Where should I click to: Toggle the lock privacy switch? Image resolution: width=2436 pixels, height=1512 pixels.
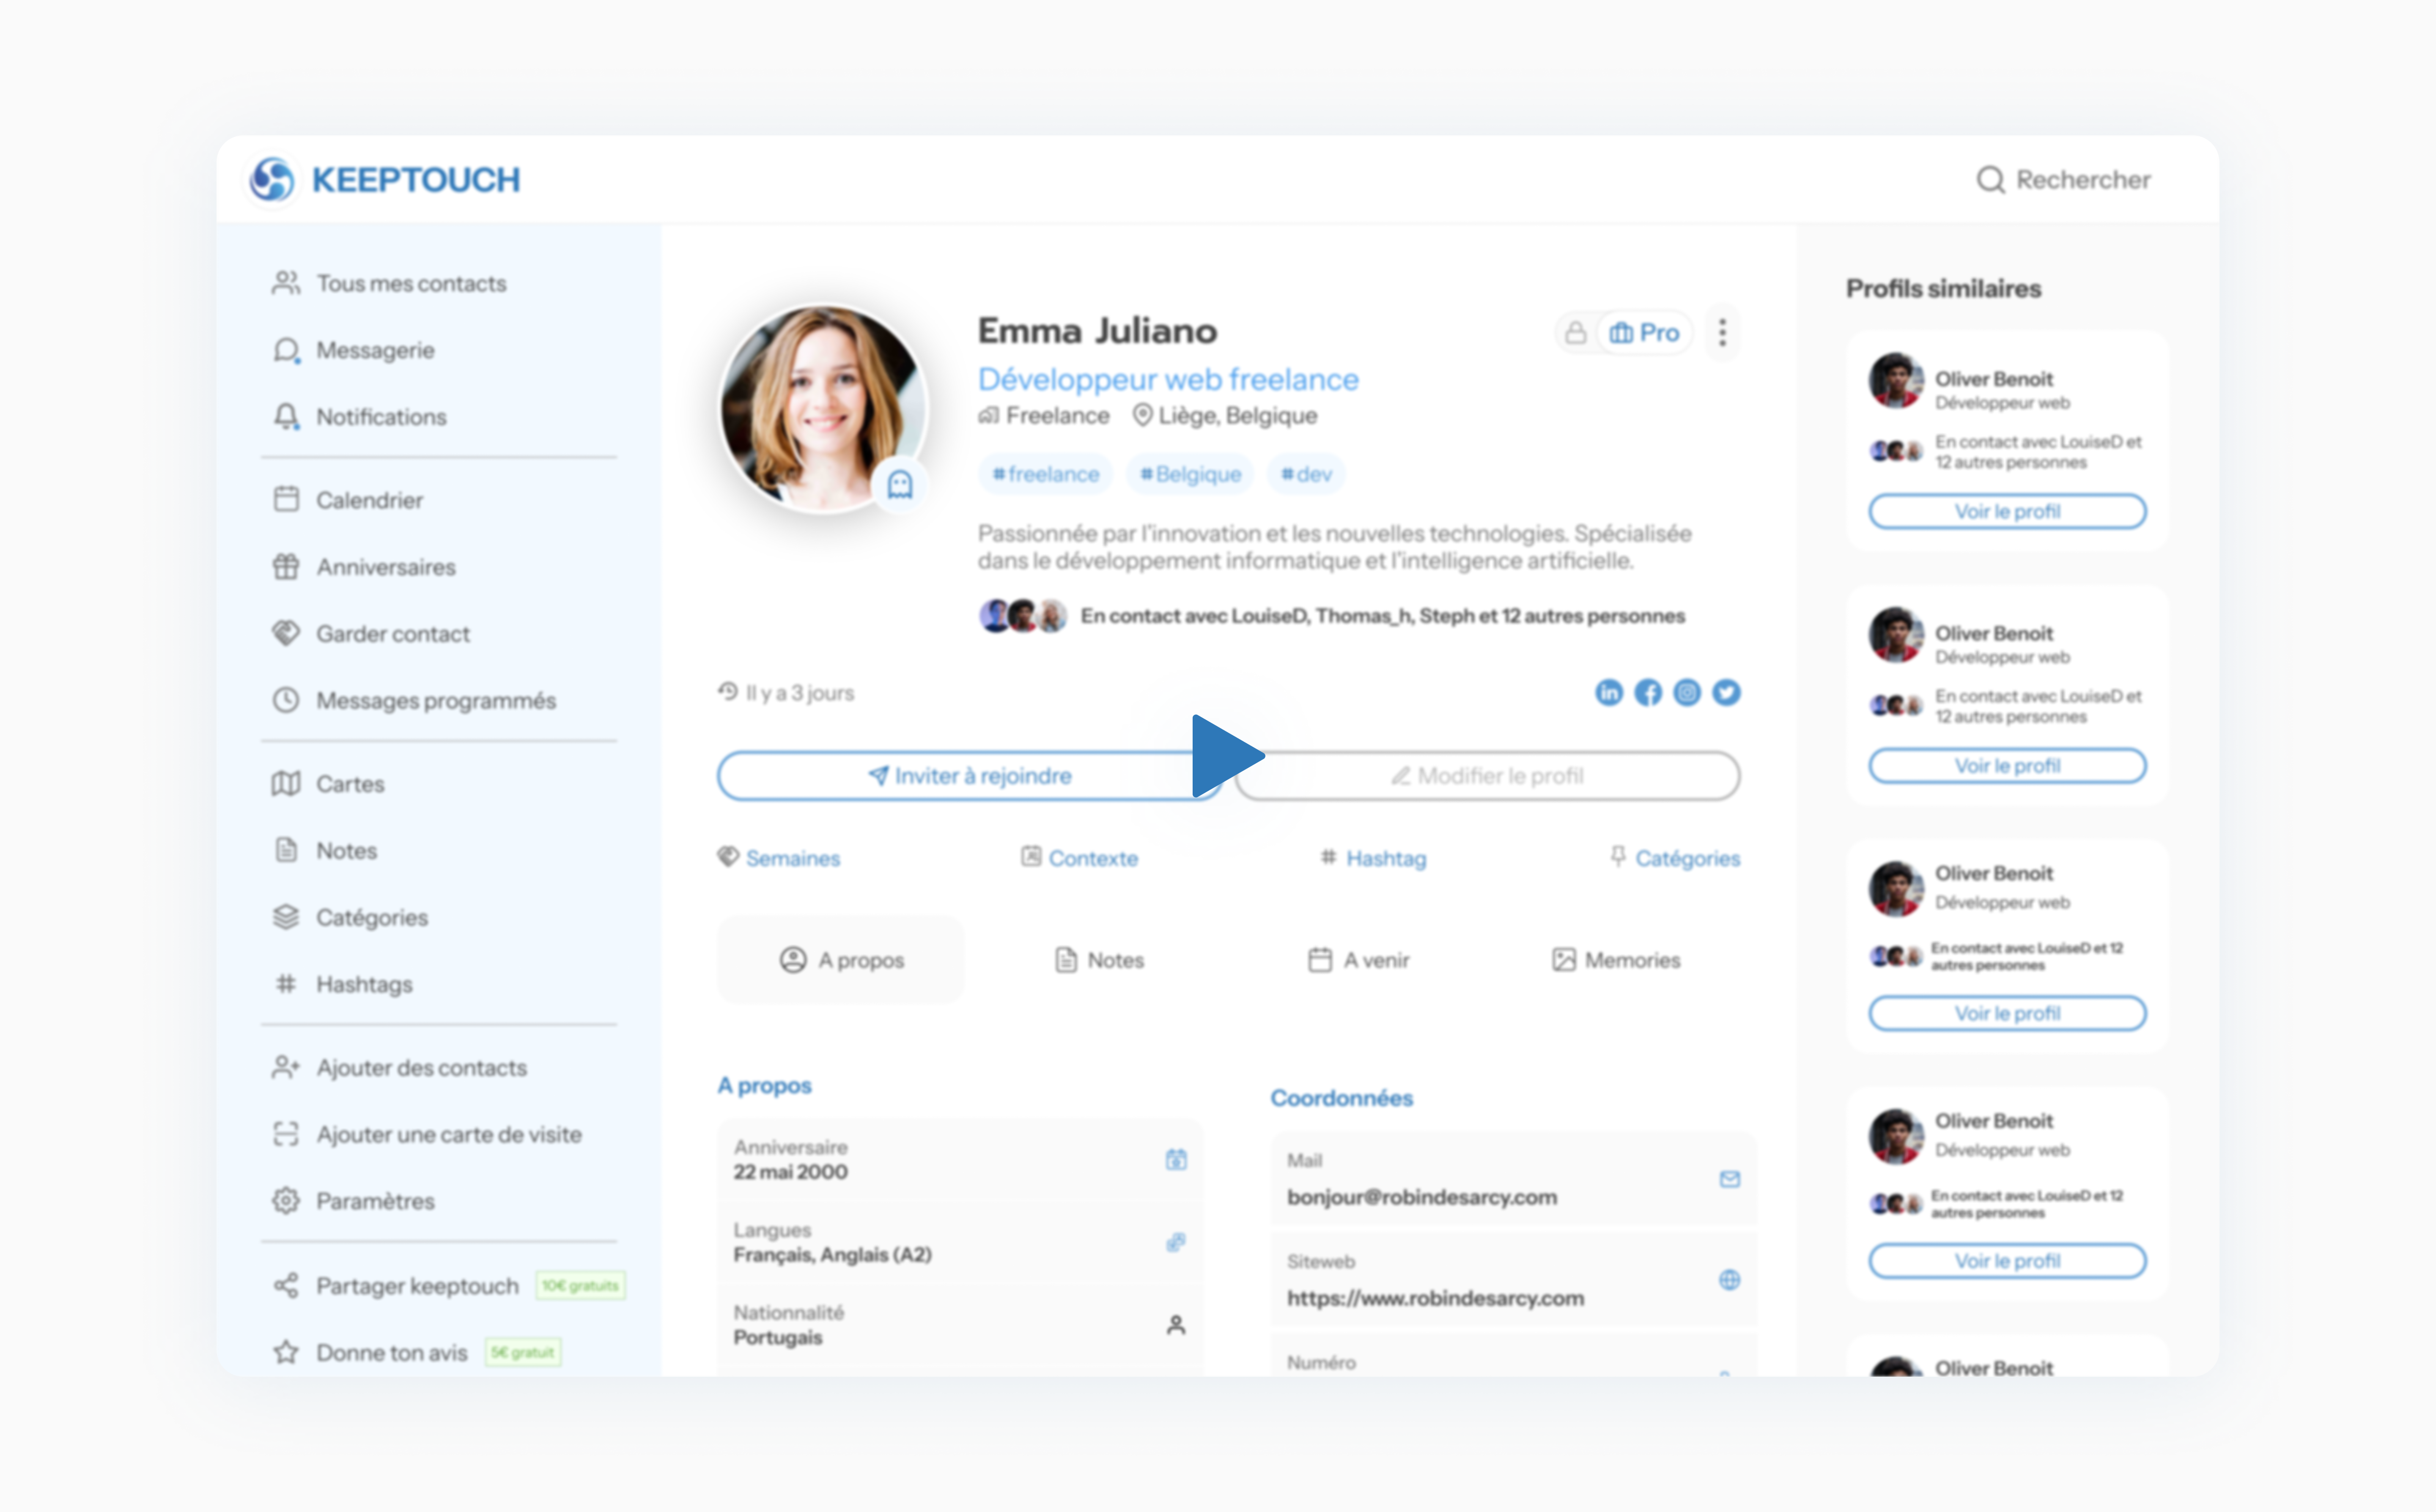tap(1576, 333)
